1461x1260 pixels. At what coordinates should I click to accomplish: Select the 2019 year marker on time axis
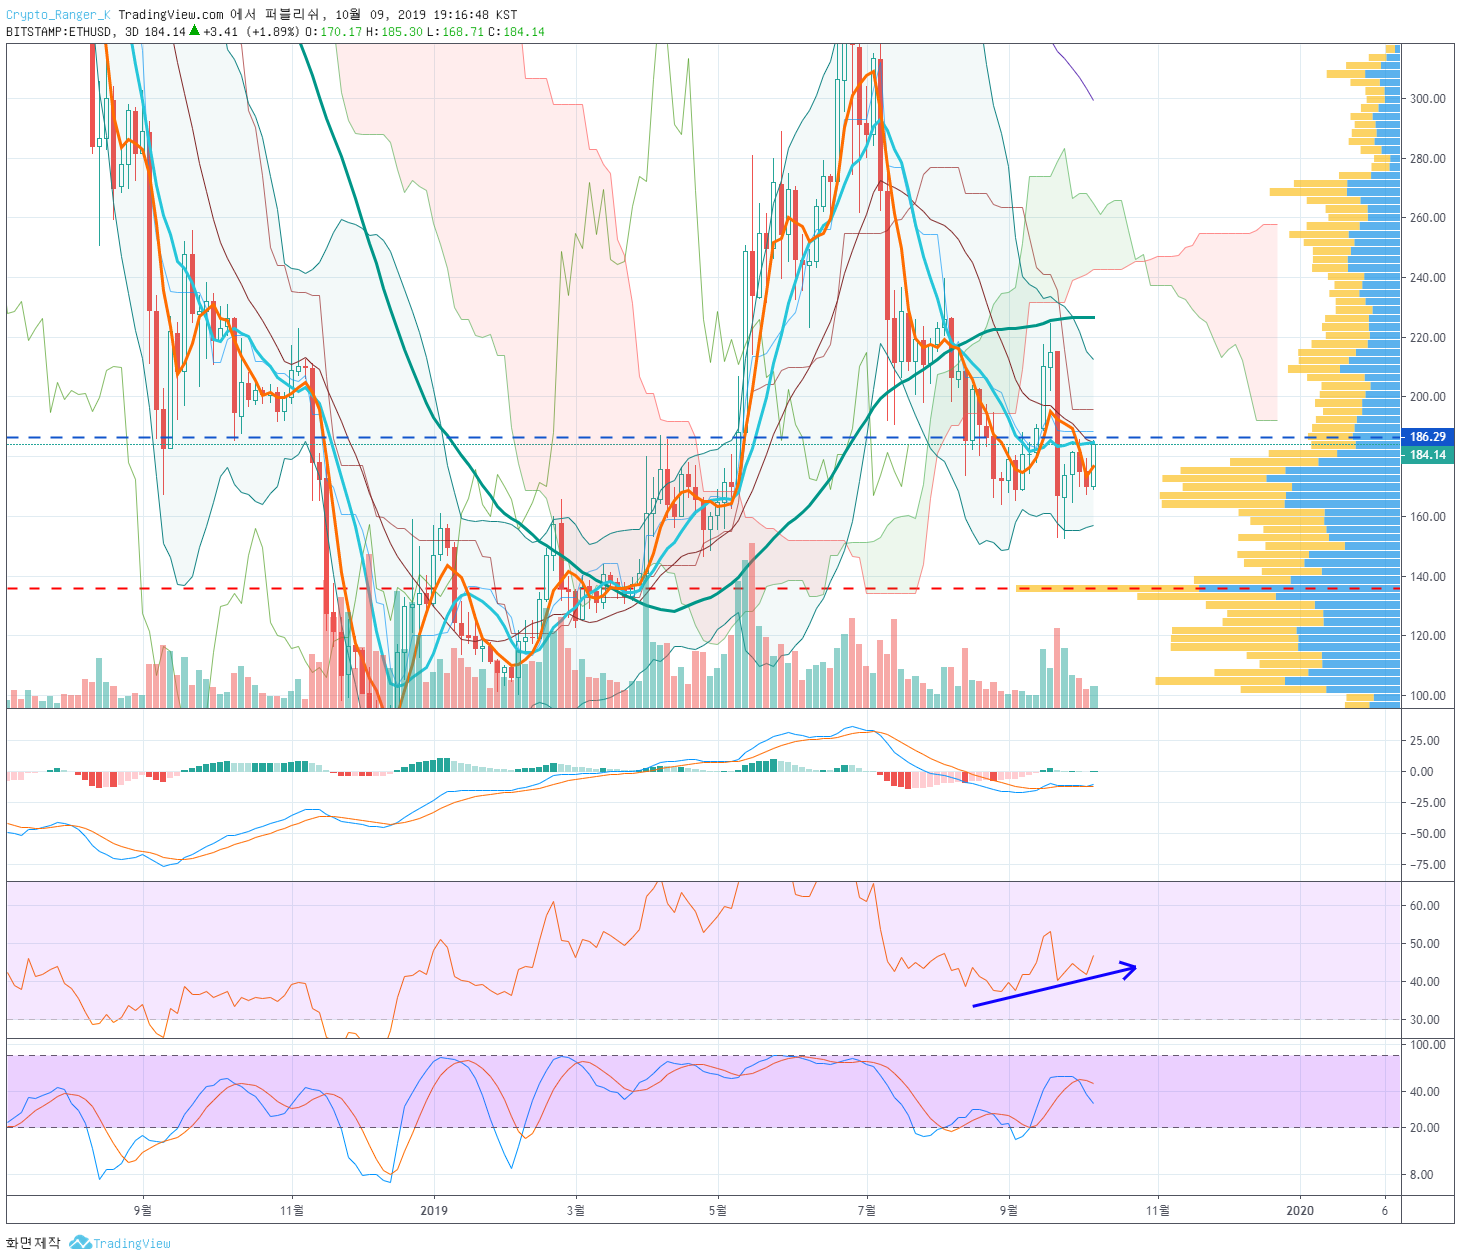point(434,1211)
